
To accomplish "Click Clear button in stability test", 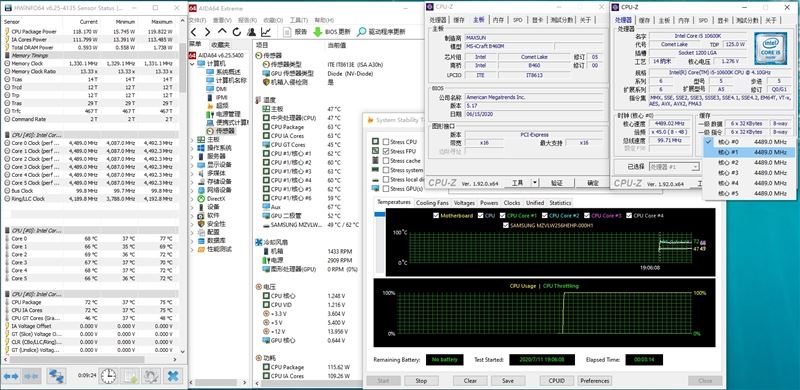I will click(470, 381).
